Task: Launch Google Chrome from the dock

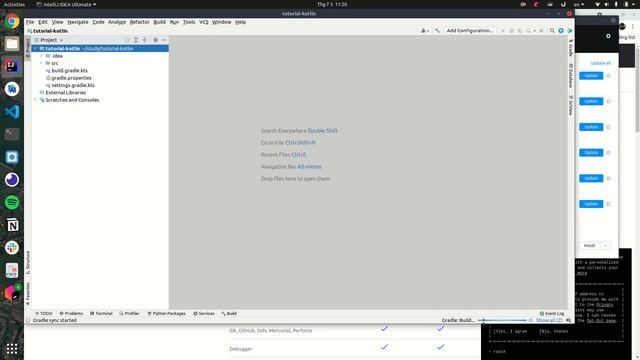Action: [12, 21]
